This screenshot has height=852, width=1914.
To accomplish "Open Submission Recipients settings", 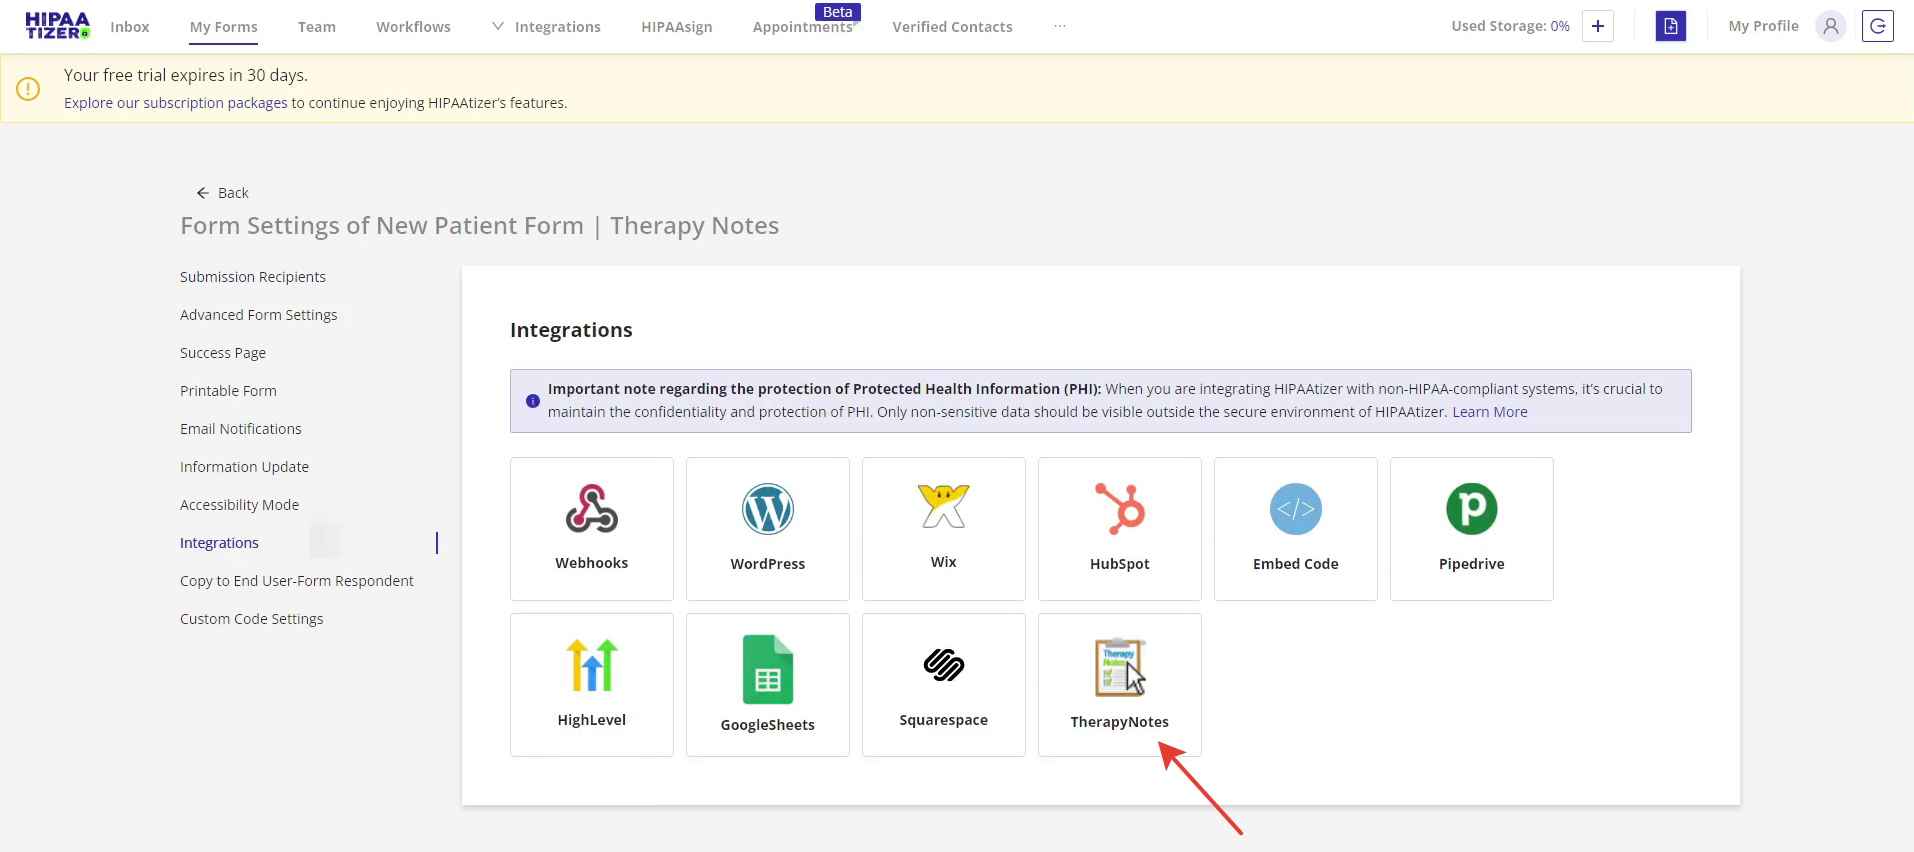I will click(253, 277).
